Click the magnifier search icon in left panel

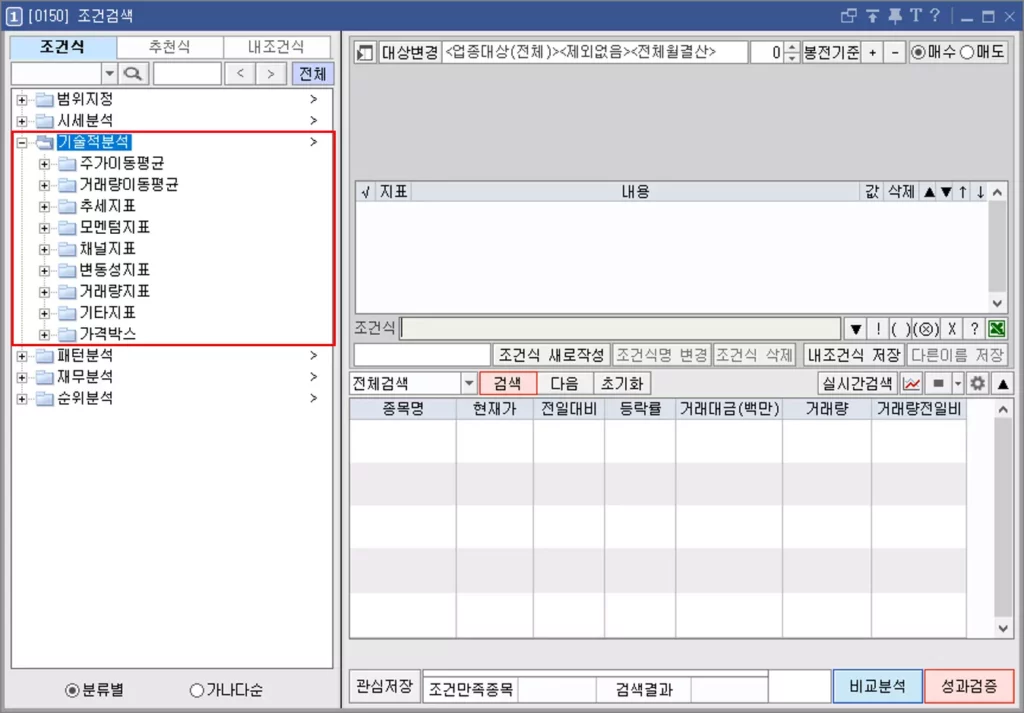(133, 74)
